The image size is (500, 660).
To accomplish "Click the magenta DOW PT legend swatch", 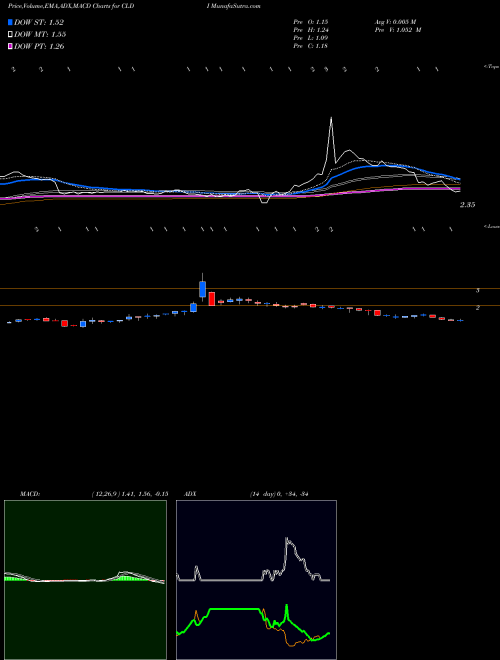I will 10,47.
